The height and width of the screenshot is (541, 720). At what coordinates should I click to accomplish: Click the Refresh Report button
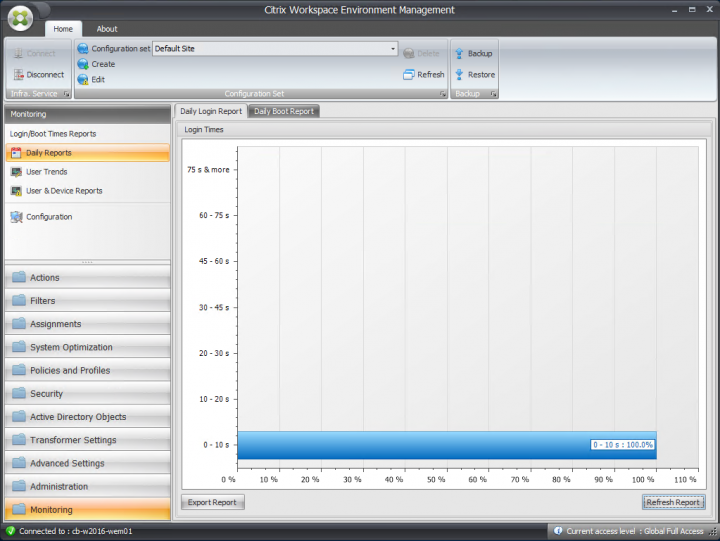[673, 502]
